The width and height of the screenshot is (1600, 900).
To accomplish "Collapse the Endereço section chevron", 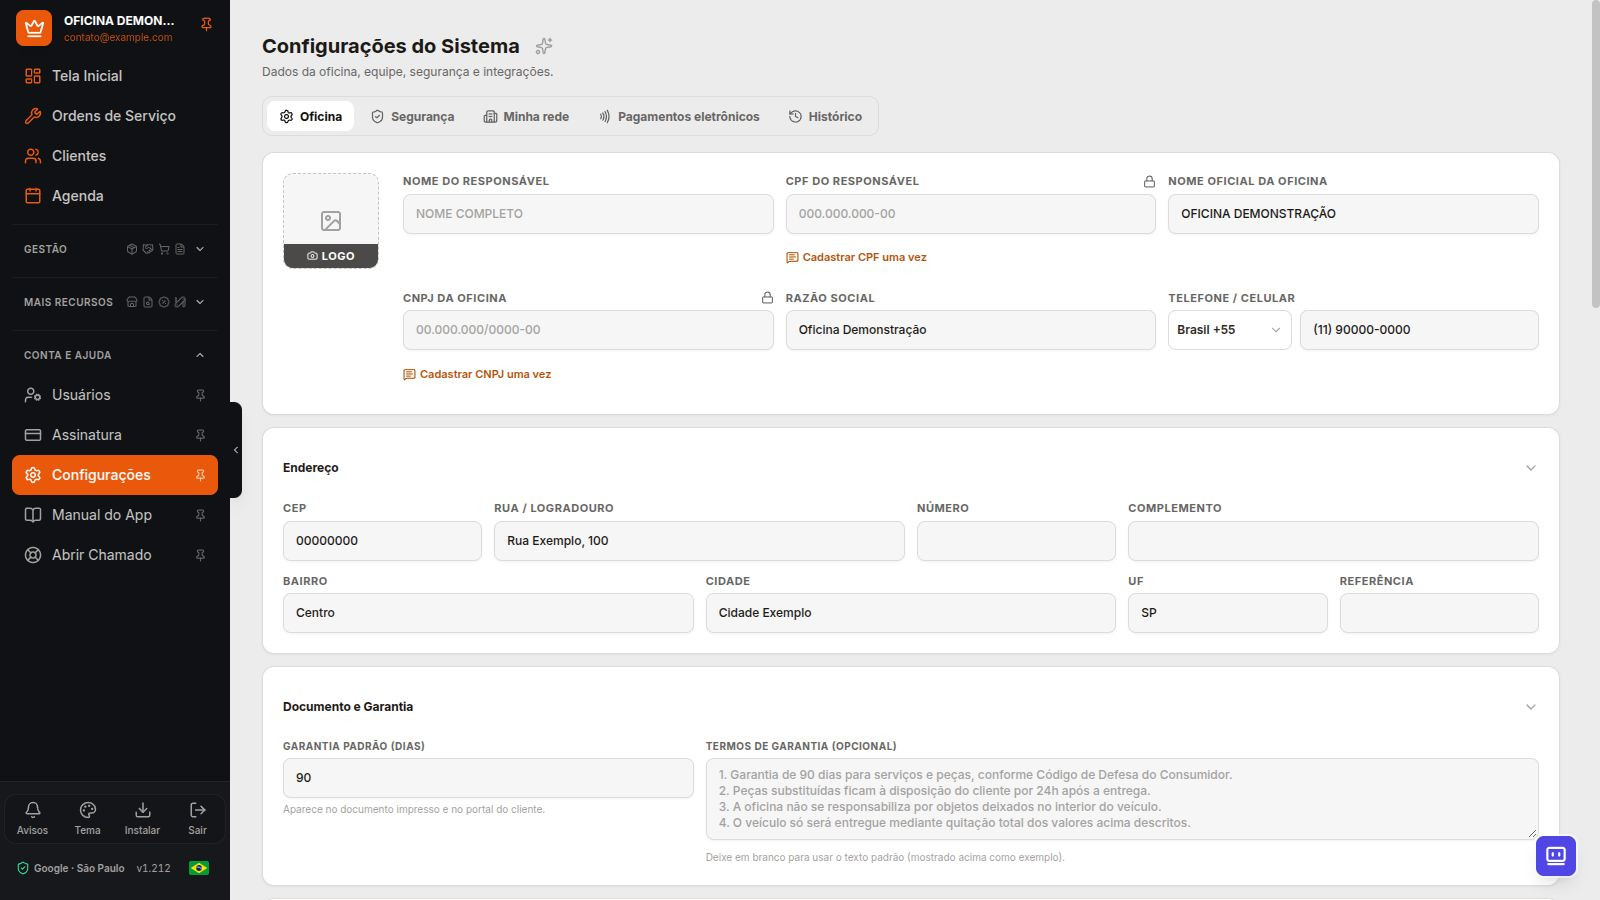I will tap(1530, 468).
